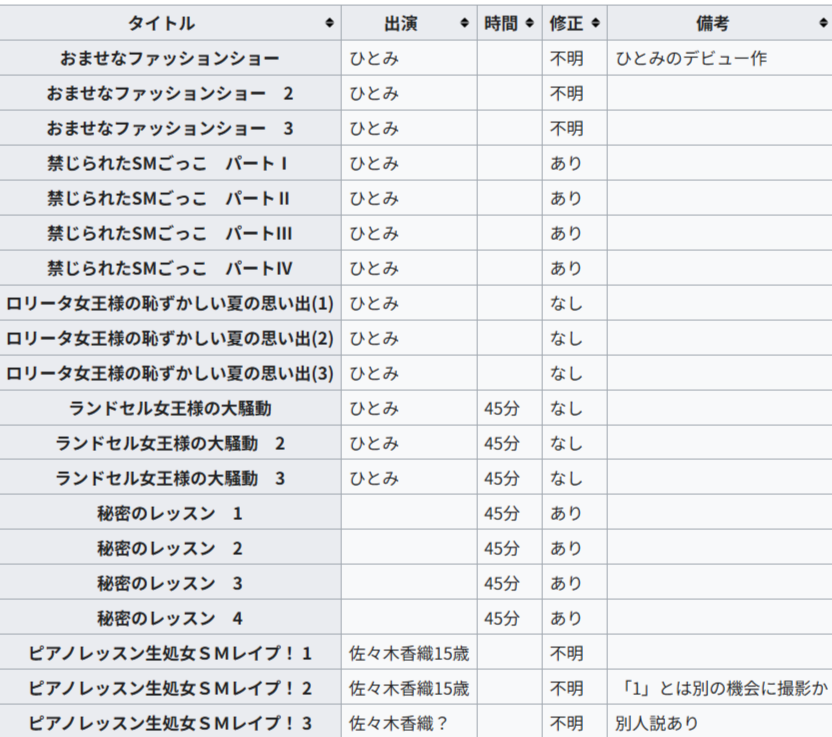Select あり in the 秘密のレッスン 4 row
832x737 pixels.
pyautogui.click(x=566, y=618)
